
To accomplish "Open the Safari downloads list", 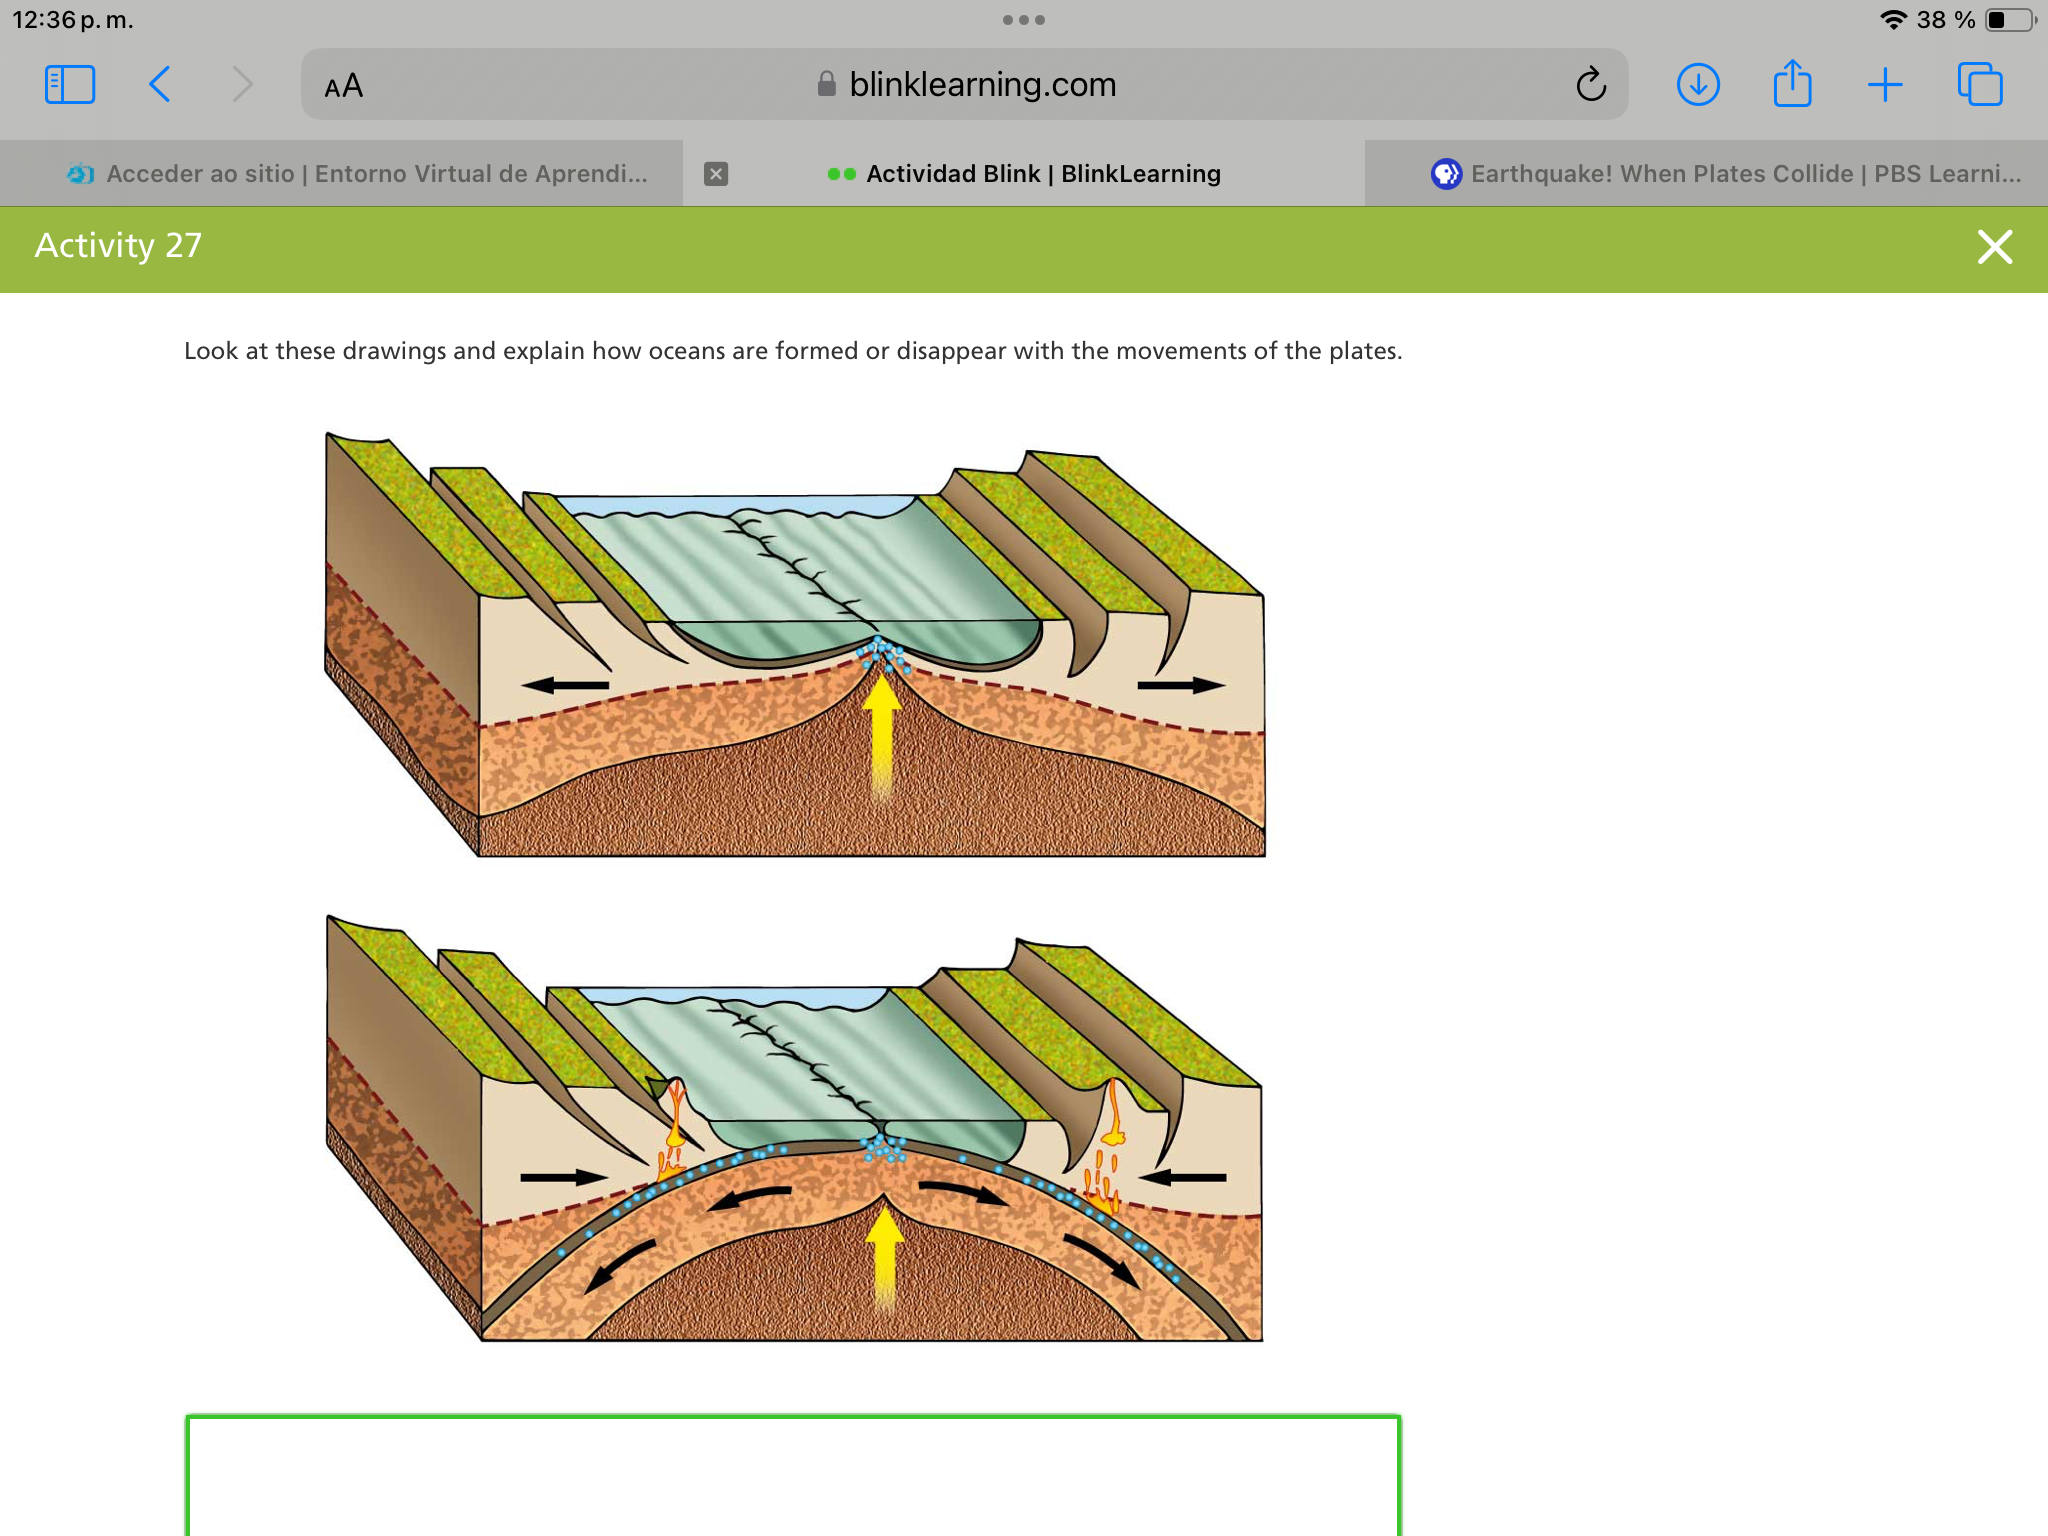I will click(x=1698, y=85).
